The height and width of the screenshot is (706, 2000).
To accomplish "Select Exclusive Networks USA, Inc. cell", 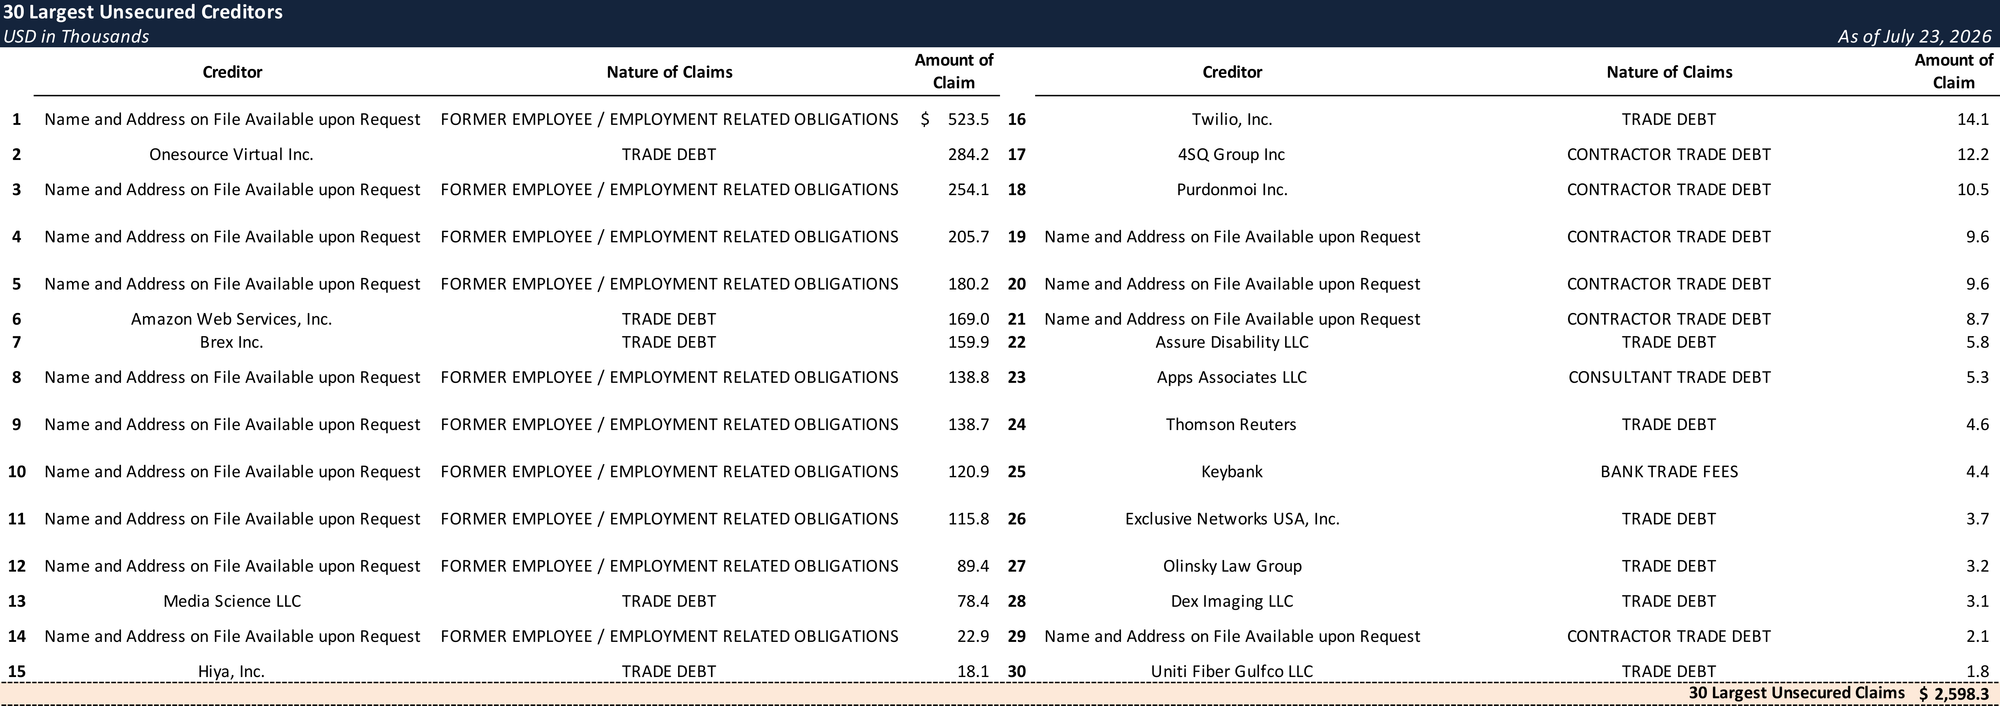I will pyautogui.click(x=1232, y=519).
